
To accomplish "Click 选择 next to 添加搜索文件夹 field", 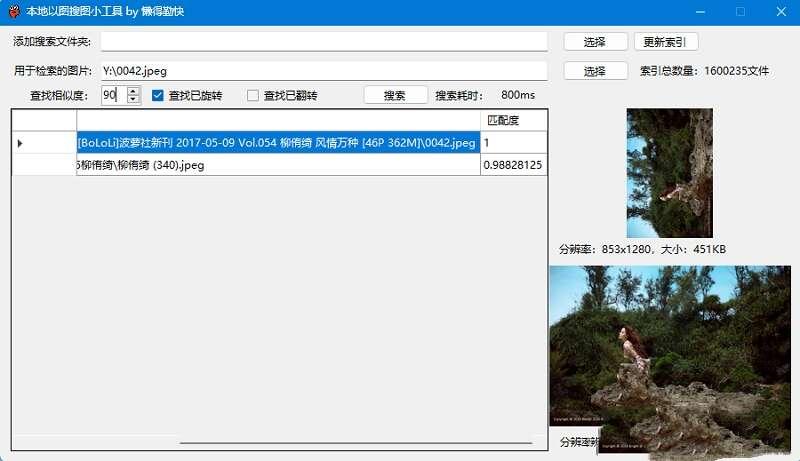I will (x=595, y=42).
